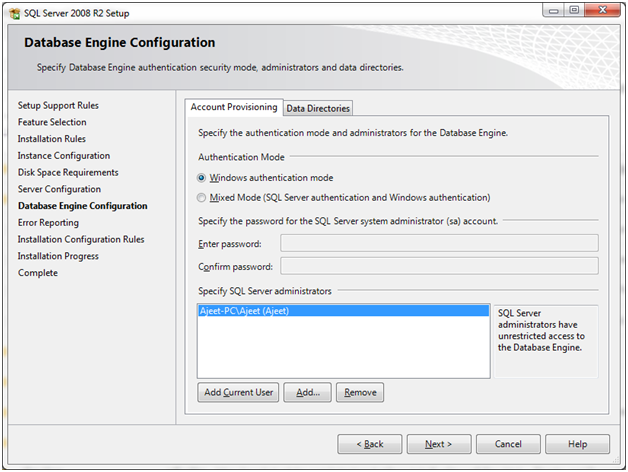Click Setup Support Rules step
Viewport: 628px width, 472px height.
pos(58,105)
